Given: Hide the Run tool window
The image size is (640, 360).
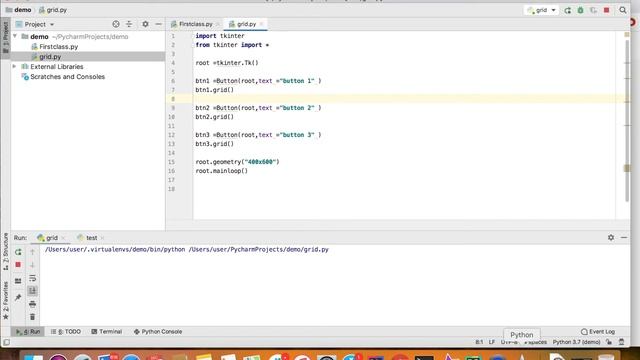Looking at the screenshot, I should [x=624, y=237].
